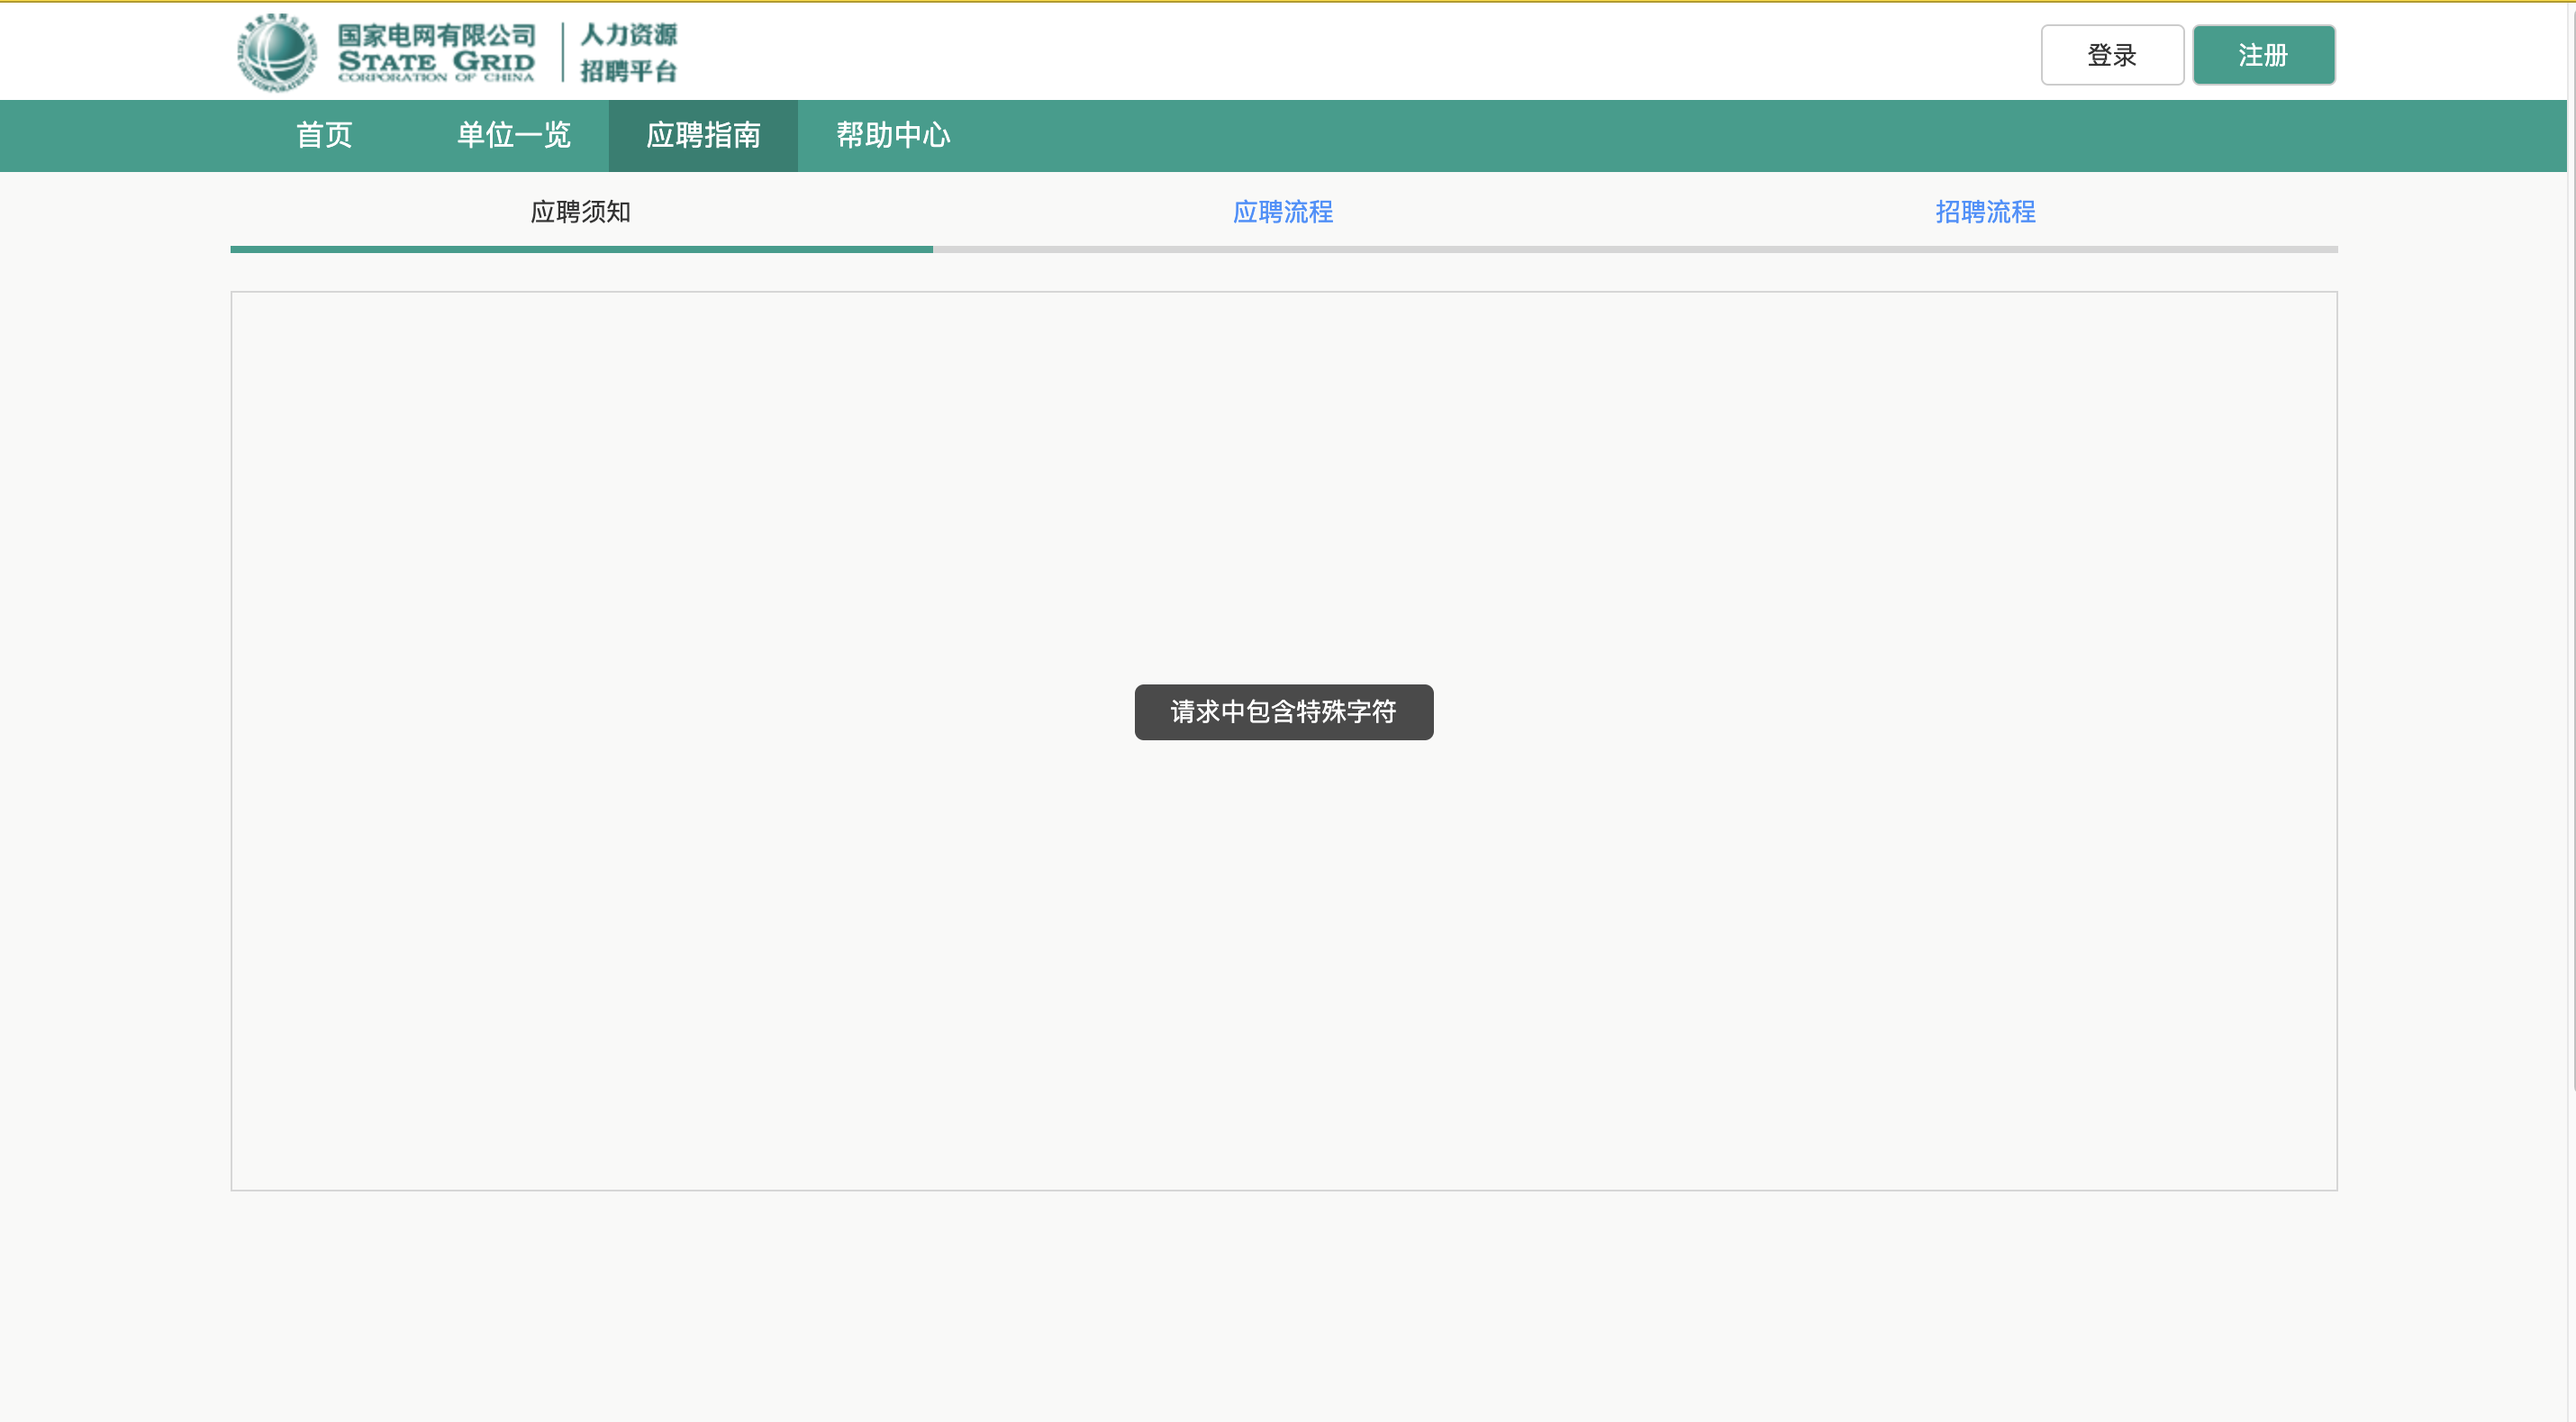Click the grey indicator bar under 招聘流程
Image resolution: width=2576 pixels, height=1422 pixels.
(x=1985, y=249)
